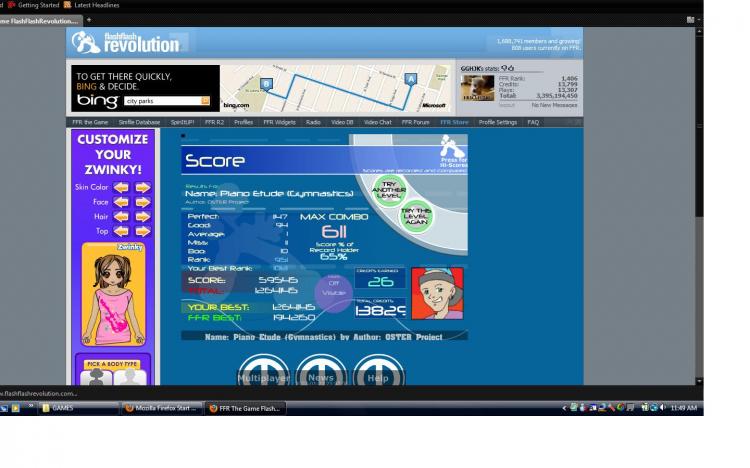
Task: Click Try Another Level button
Action: tap(389, 190)
